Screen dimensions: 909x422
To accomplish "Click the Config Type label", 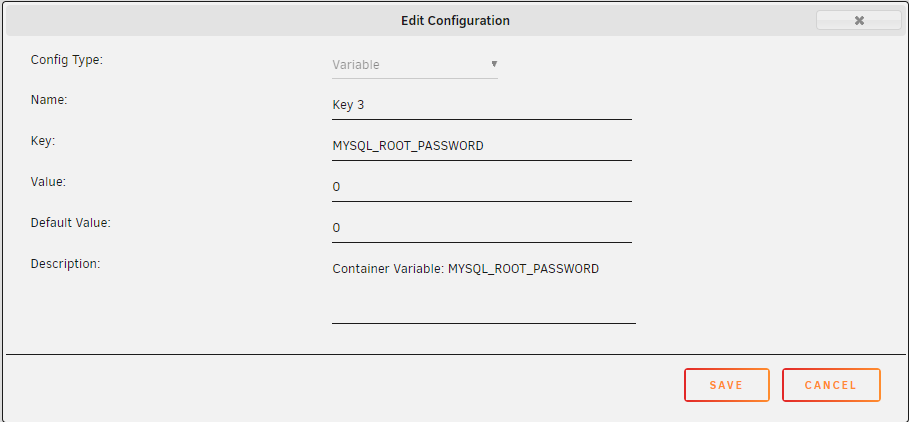I will (67, 59).
